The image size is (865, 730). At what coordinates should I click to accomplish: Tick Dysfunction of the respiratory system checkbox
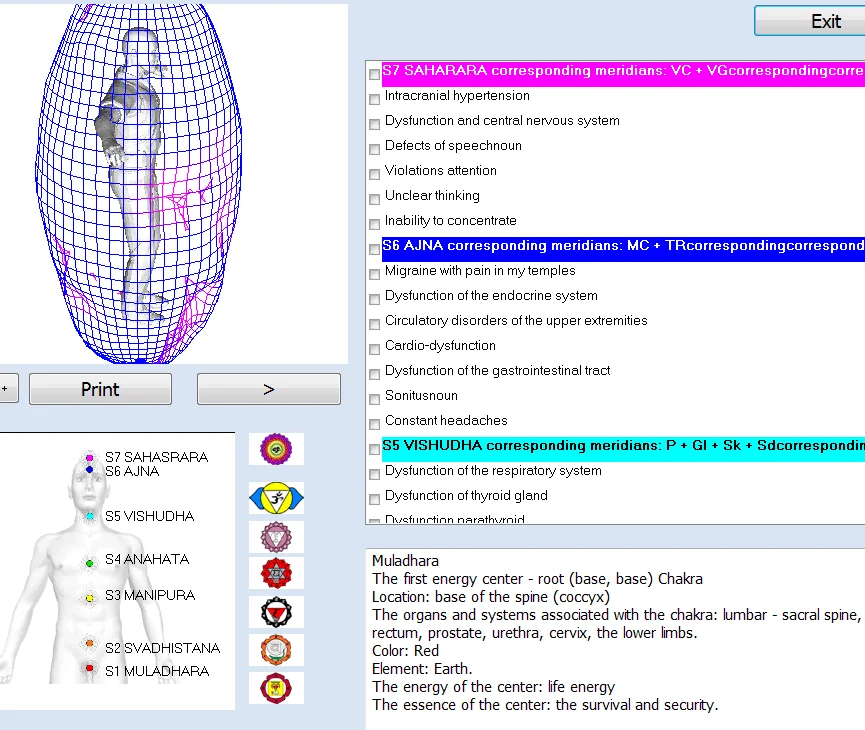[x=375, y=473]
